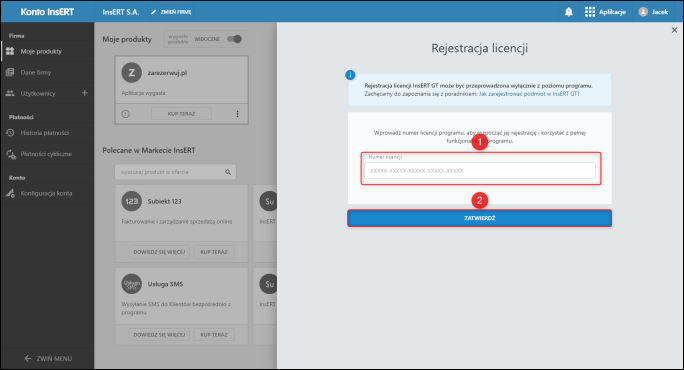Open Konfiguracja konta in sidebar
The height and width of the screenshot is (370, 684).
pos(47,193)
